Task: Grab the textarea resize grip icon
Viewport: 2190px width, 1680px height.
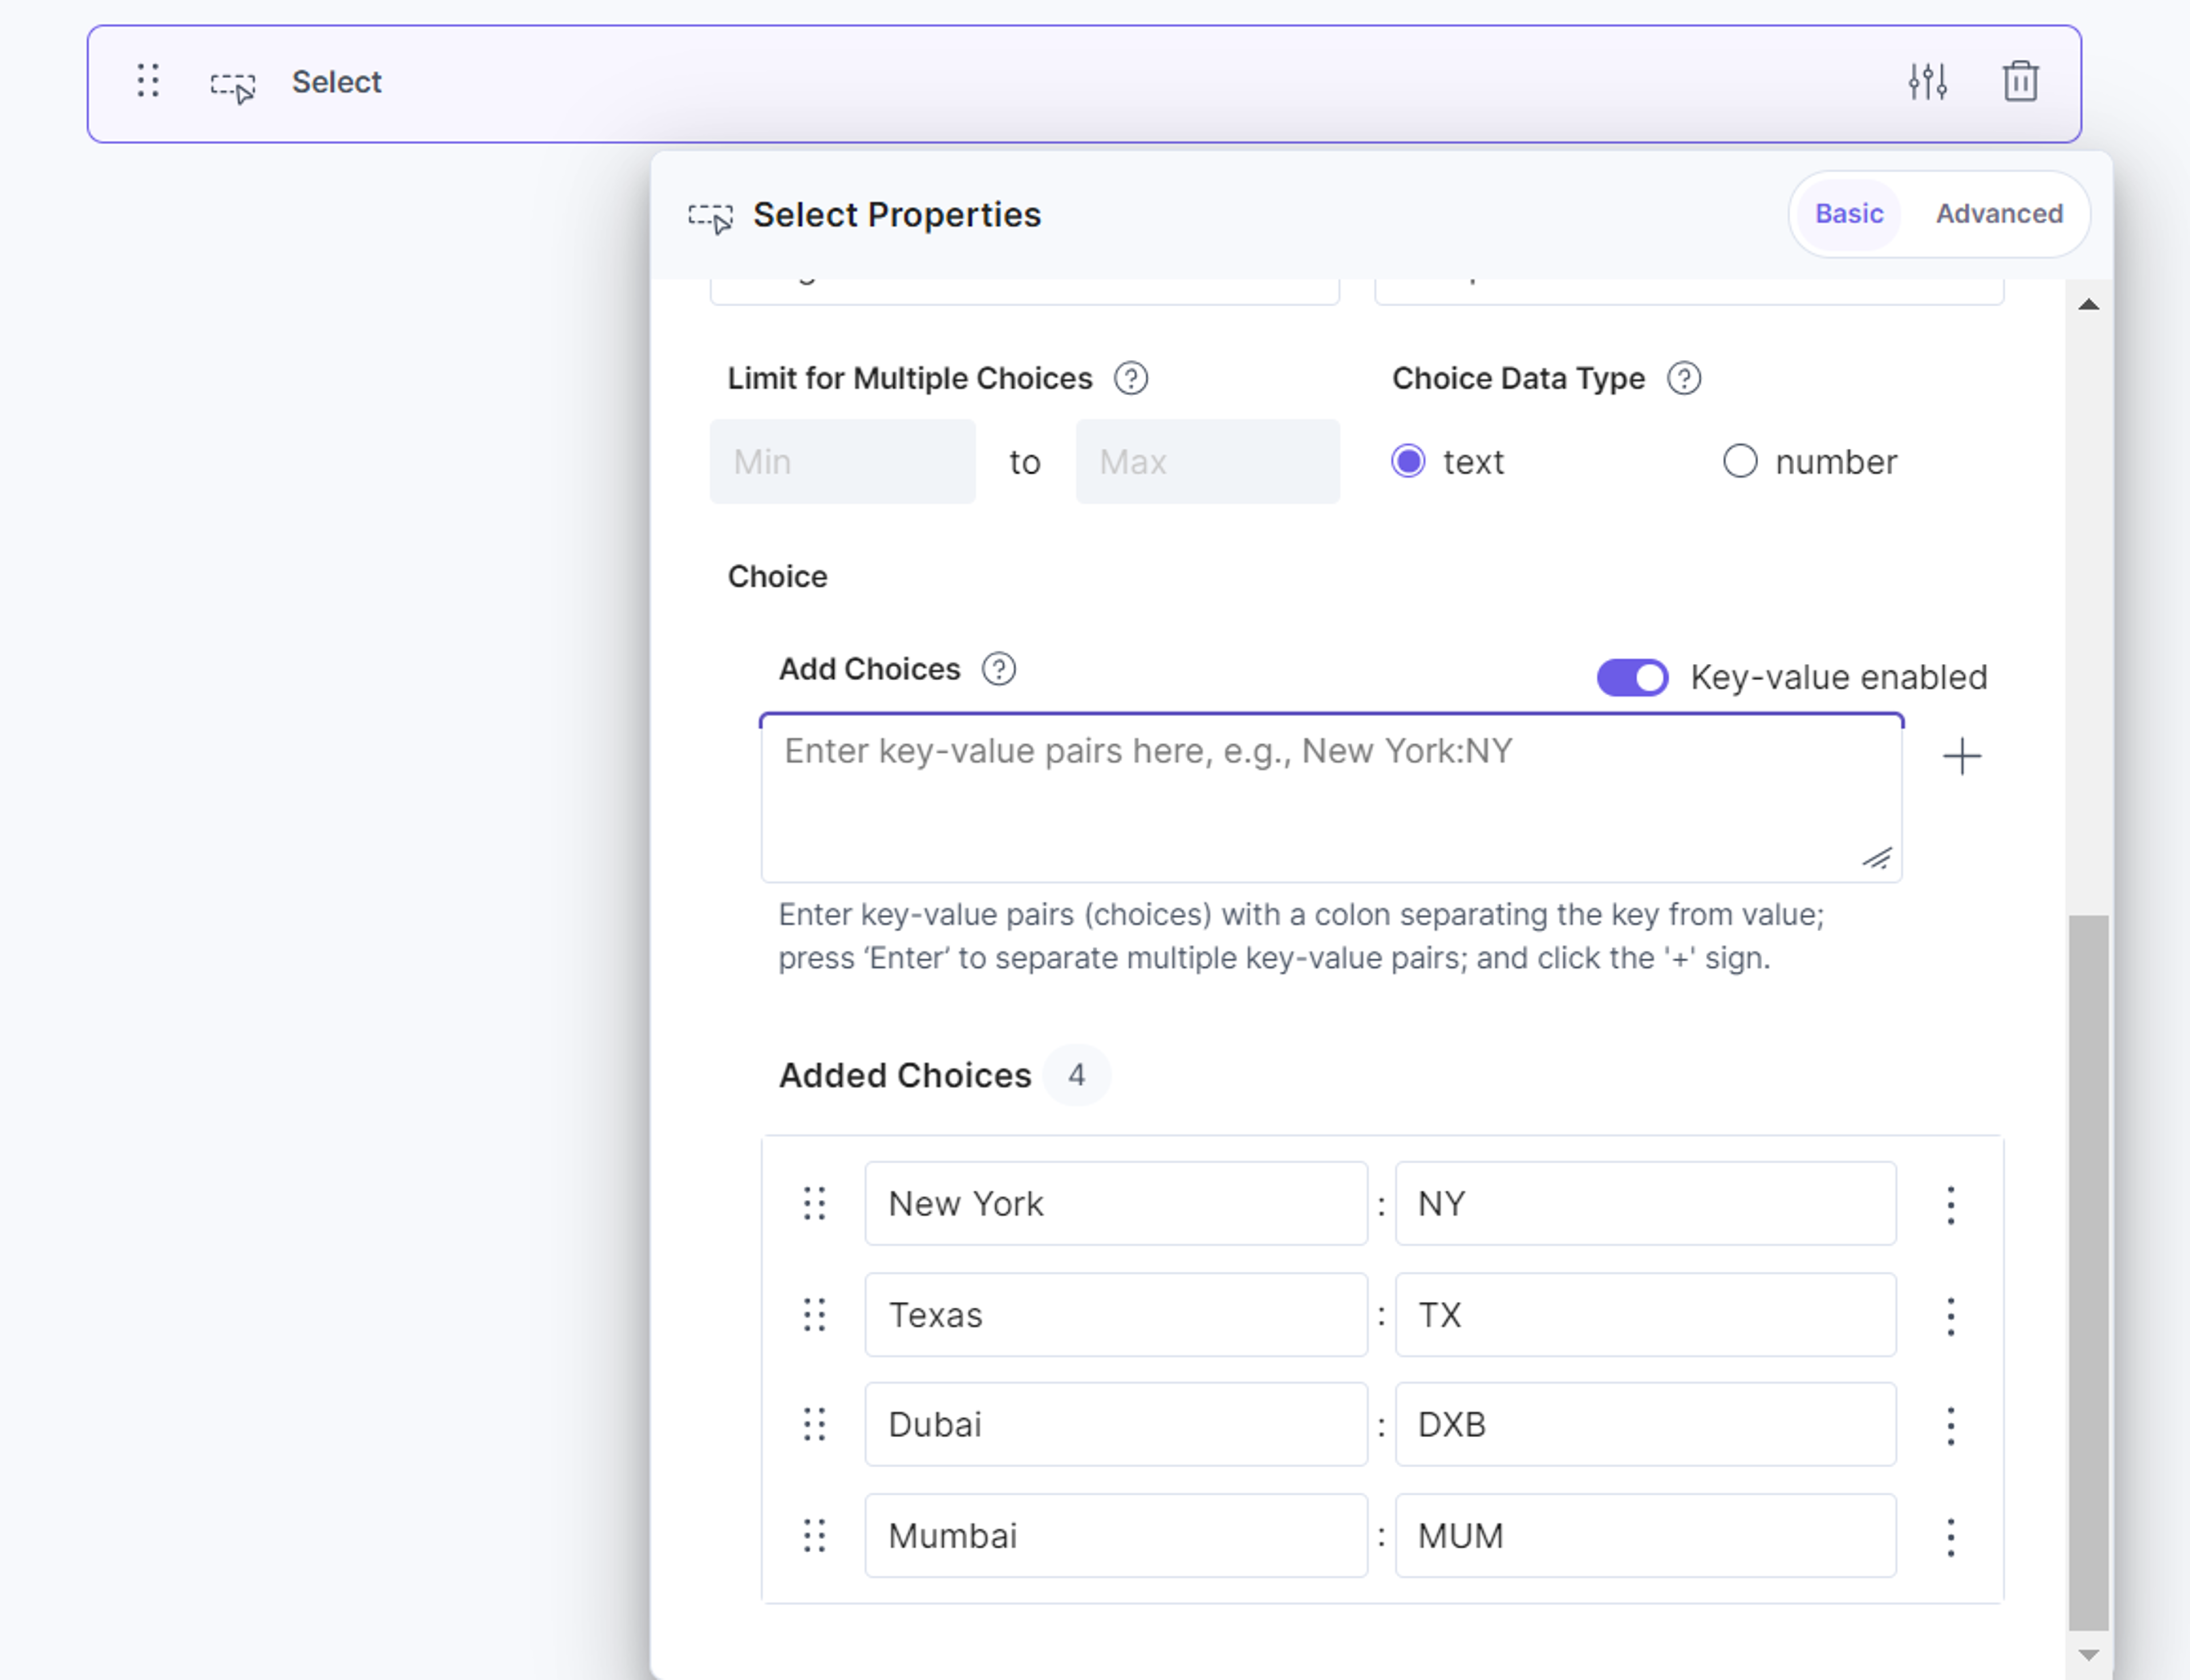Action: pos(1877,859)
